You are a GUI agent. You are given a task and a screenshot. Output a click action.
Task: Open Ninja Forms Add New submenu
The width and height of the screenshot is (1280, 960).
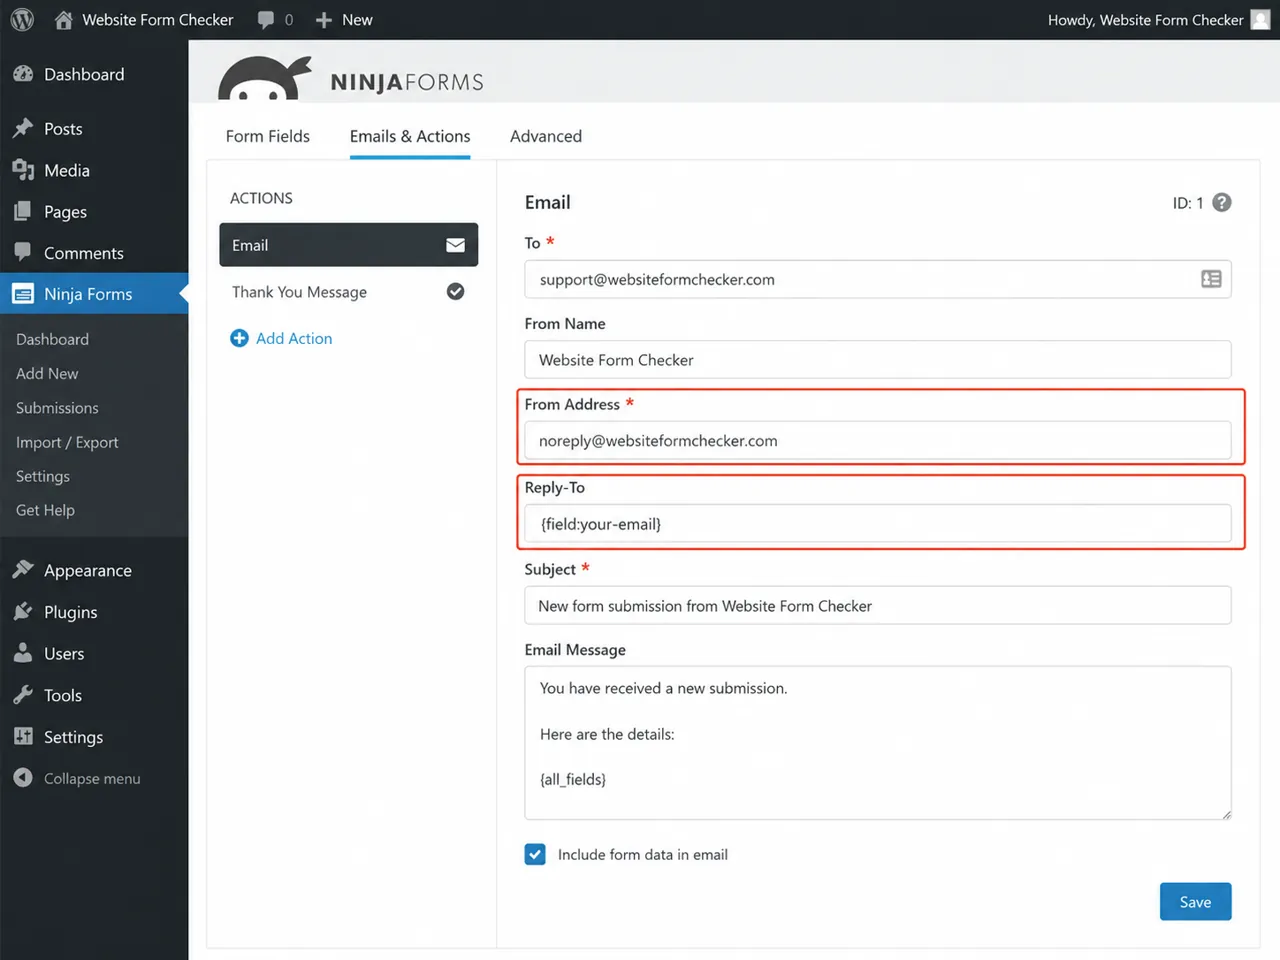(47, 373)
